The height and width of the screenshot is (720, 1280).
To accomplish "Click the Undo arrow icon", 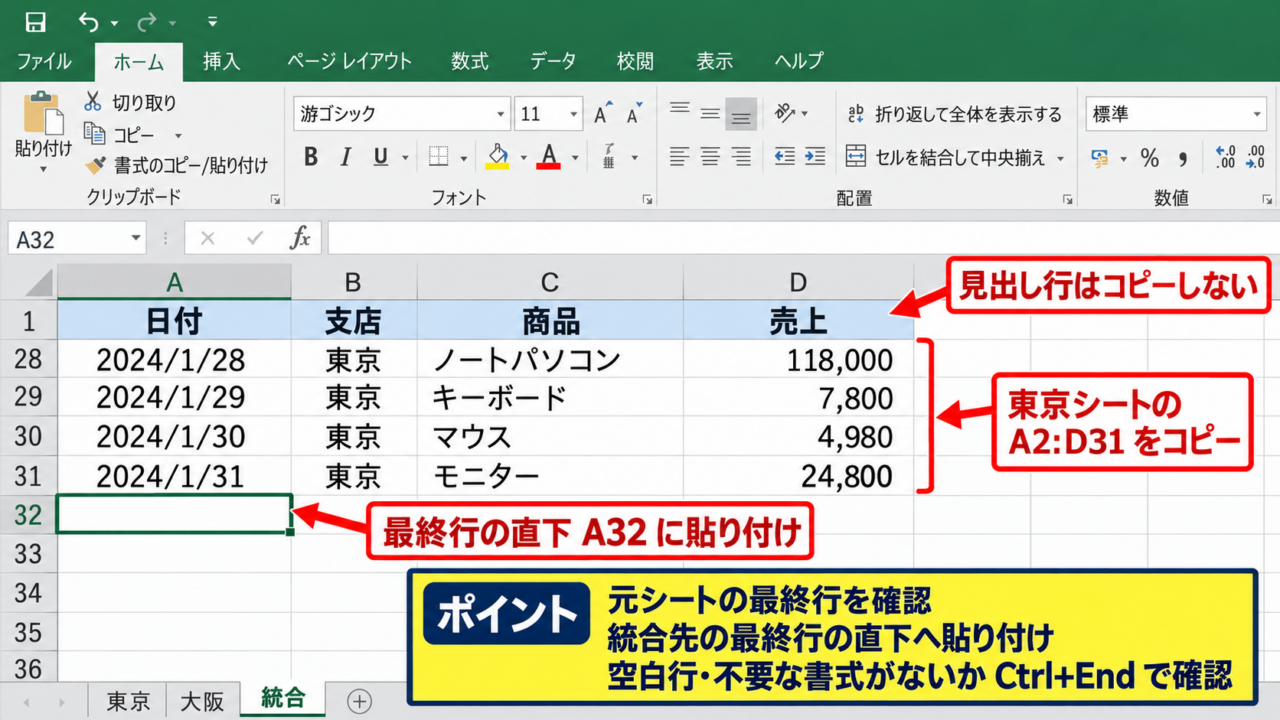I will pos(88,21).
